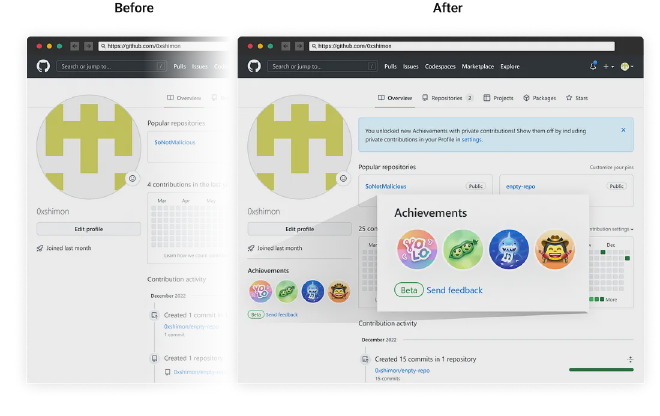Image resolution: width=660 pixels, height=416 pixels.
Task: Click the enlarged YOLO achievement badge
Action: pos(415,249)
